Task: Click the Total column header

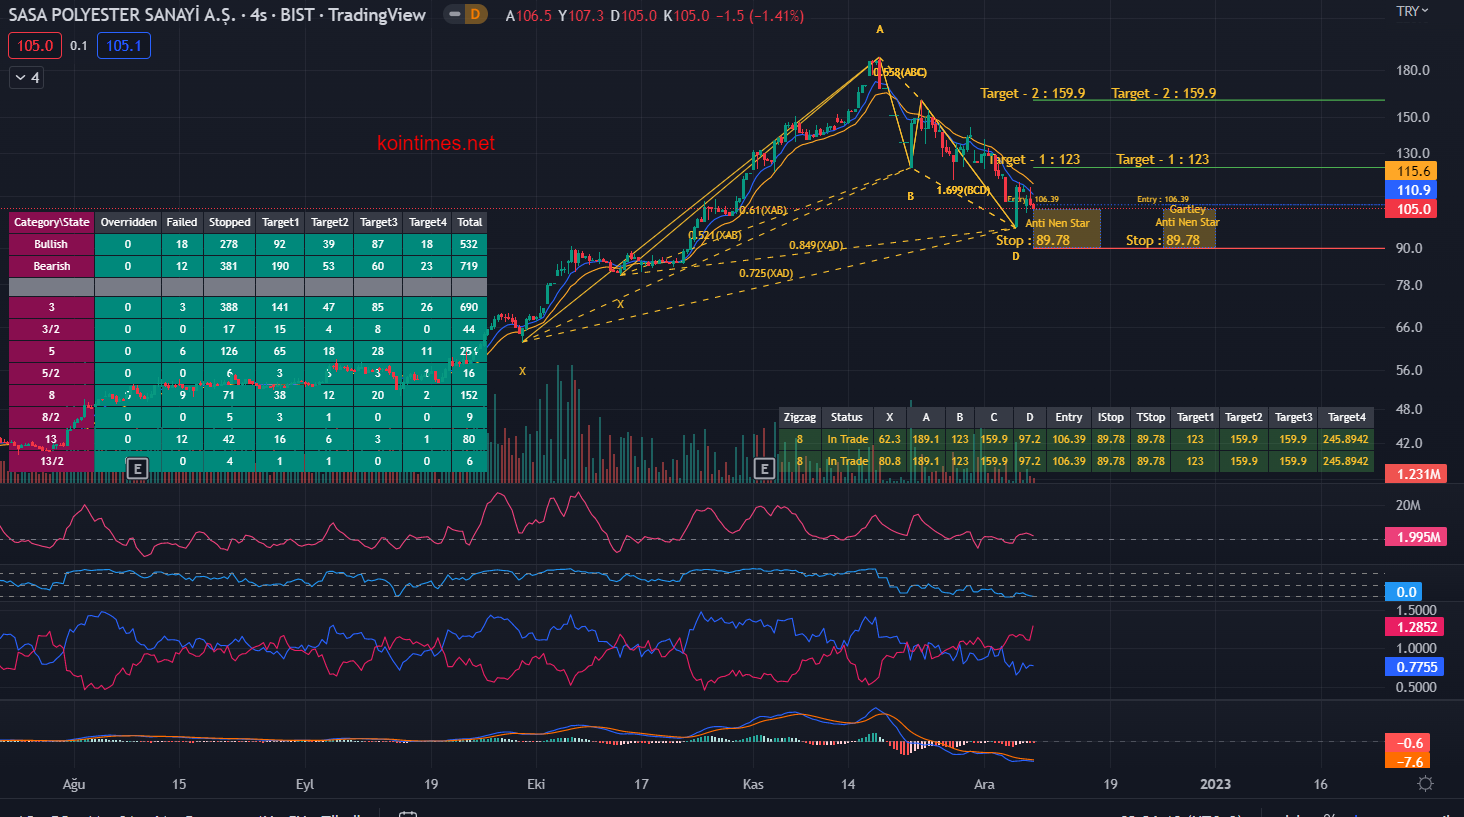Action: (469, 222)
